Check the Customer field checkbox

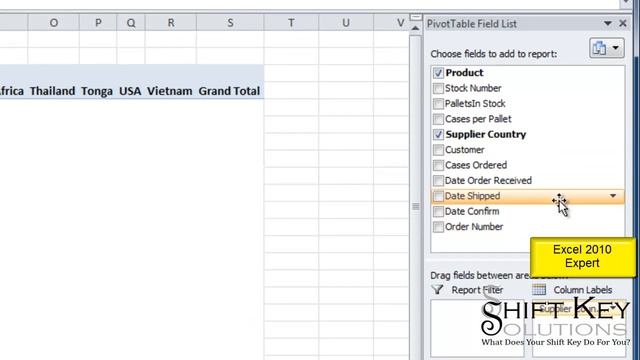coord(438,150)
